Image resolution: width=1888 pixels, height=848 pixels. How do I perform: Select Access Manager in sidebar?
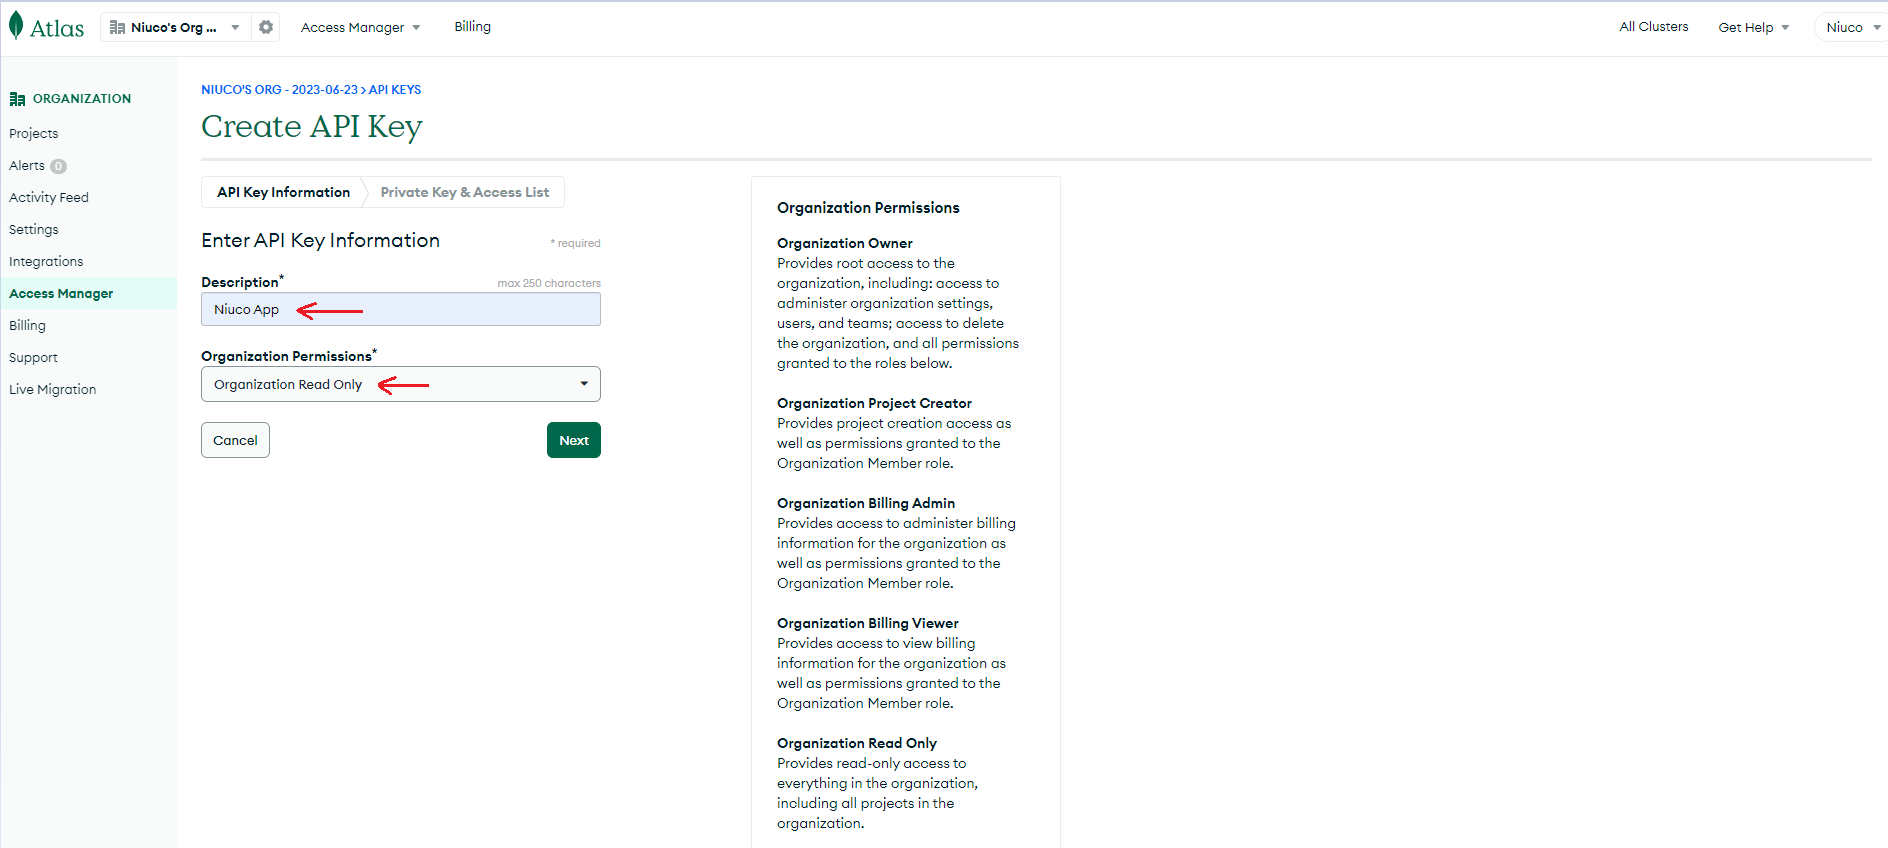(x=61, y=293)
